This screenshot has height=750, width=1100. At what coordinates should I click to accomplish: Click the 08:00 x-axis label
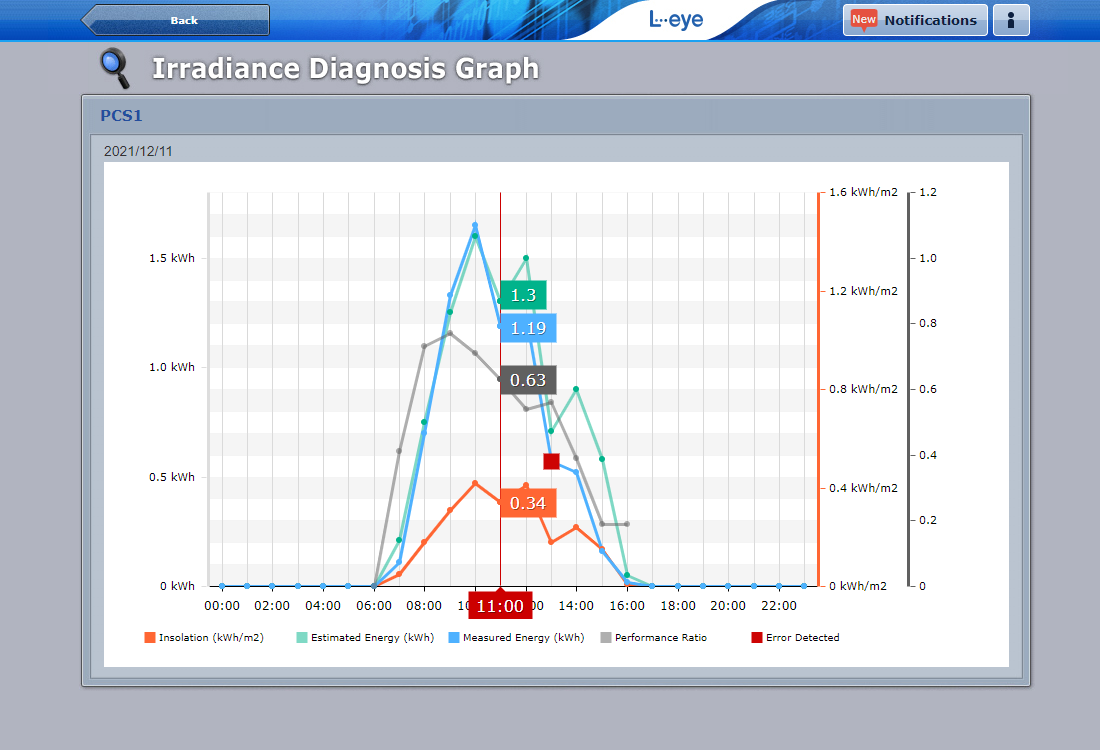(x=424, y=605)
